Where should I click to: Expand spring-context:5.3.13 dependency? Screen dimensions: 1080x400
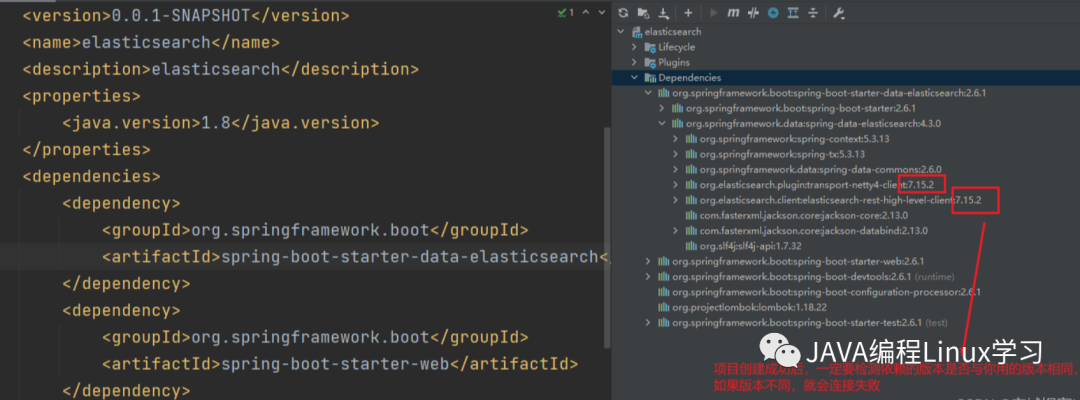[676, 138]
